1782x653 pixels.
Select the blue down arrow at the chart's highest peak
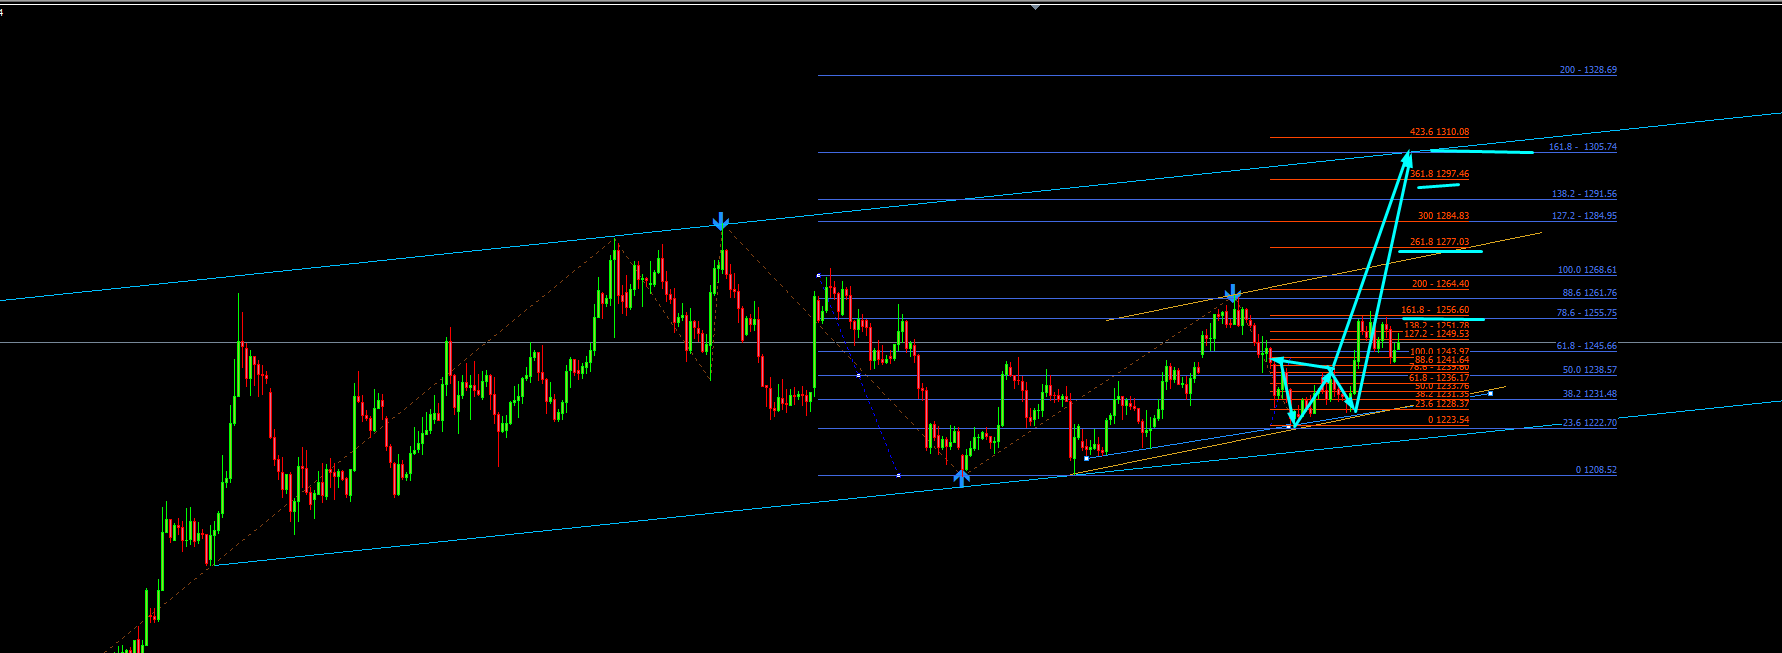(721, 221)
